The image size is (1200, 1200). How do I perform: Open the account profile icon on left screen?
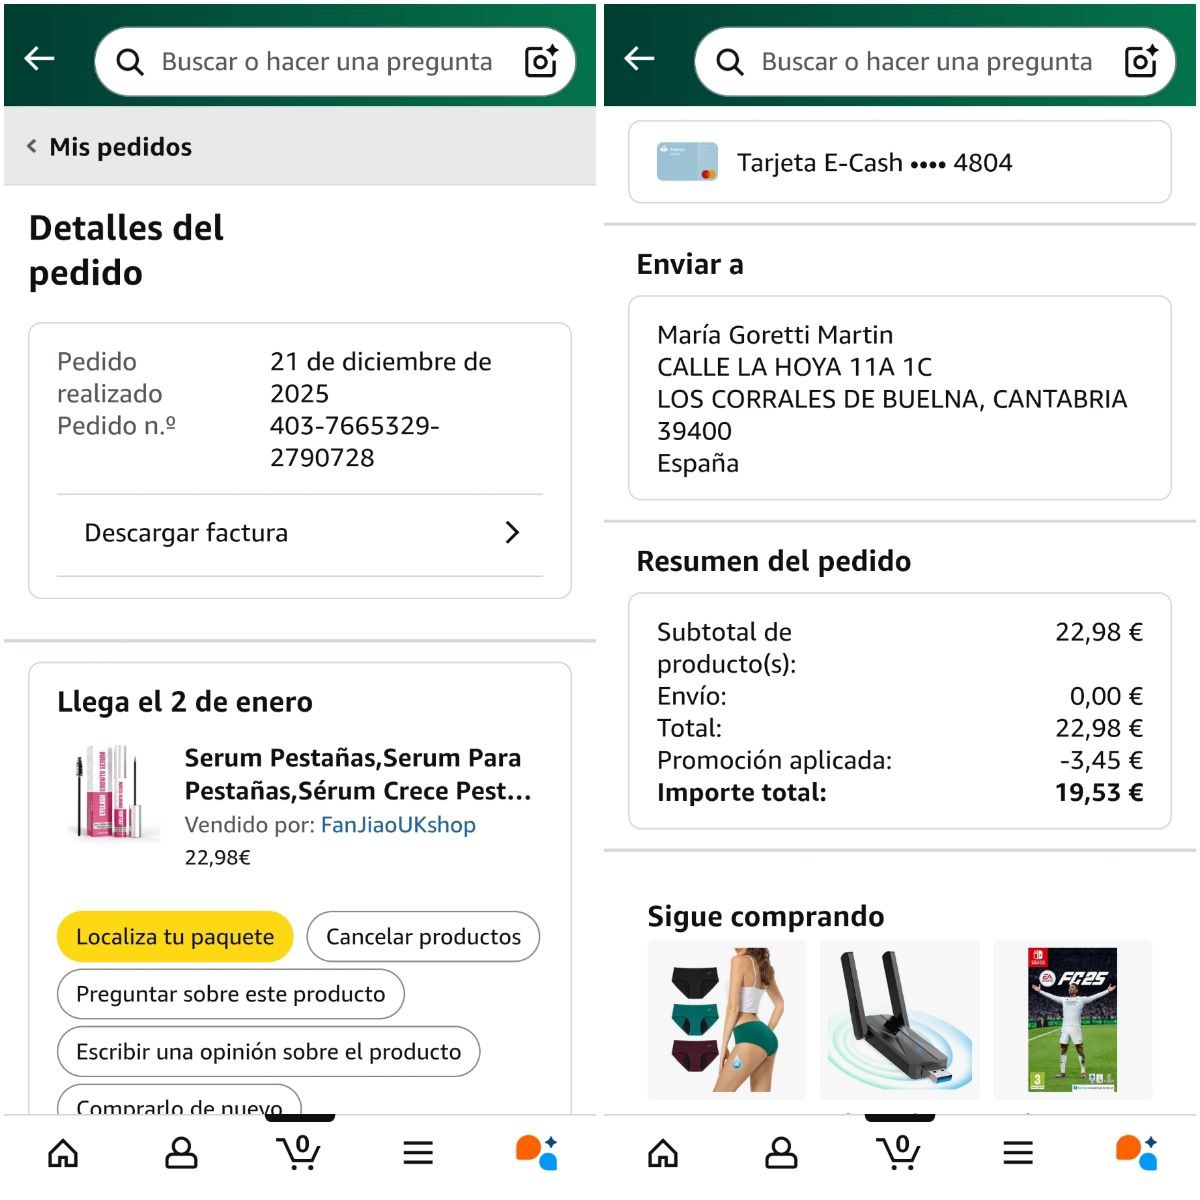click(x=181, y=1153)
